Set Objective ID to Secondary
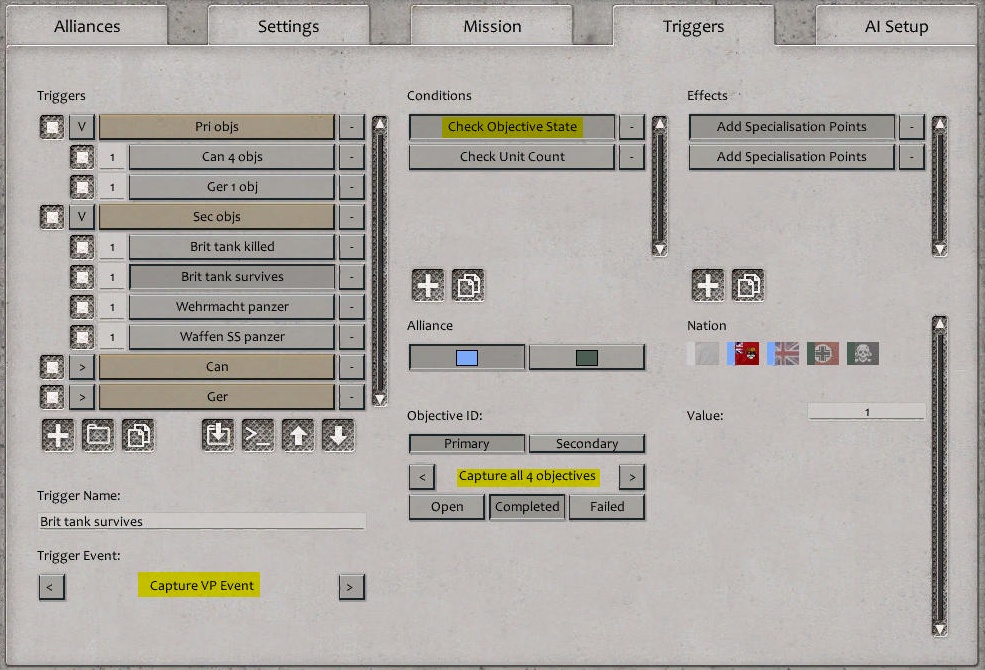Viewport: 985px width, 670px height. point(587,443)
